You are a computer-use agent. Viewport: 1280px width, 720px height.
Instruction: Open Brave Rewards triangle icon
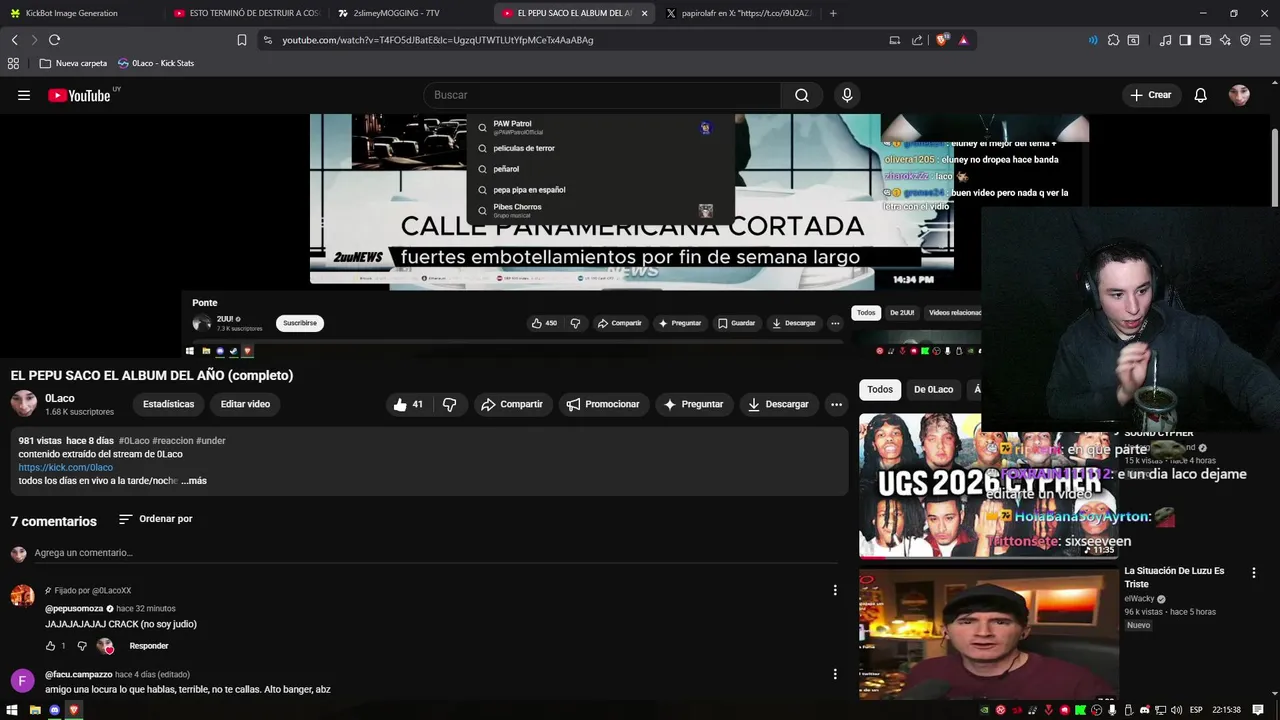coord(963,40)
